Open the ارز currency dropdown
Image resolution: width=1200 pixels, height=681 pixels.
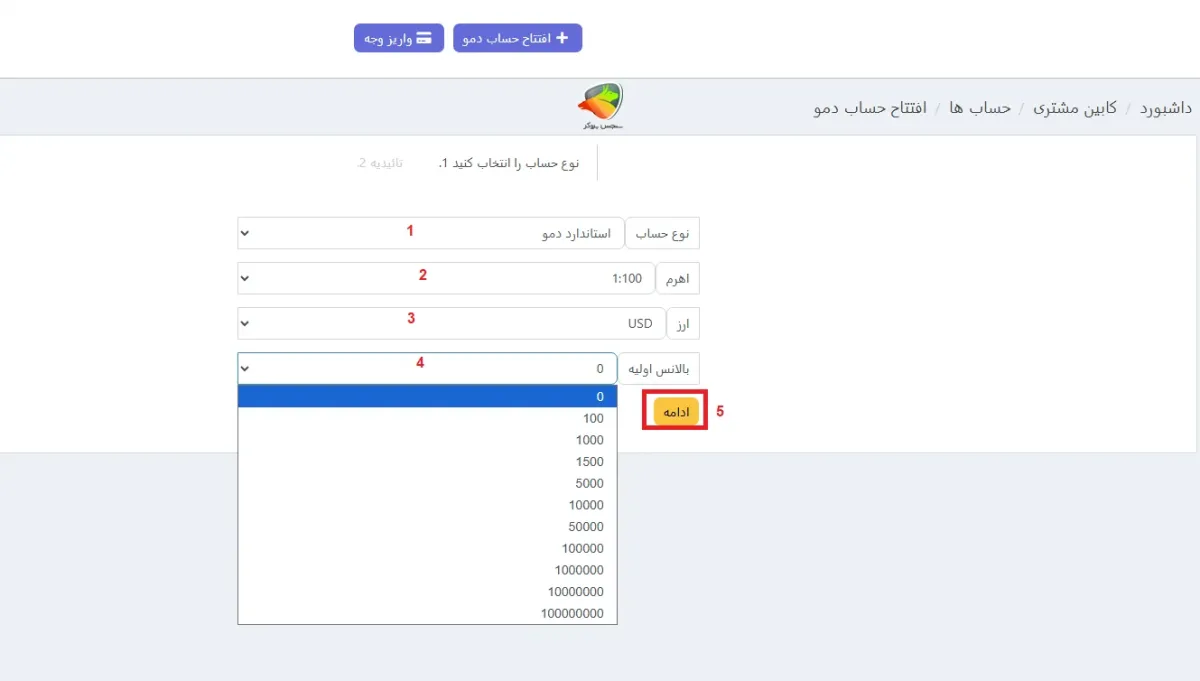click(x=451, y=323)
